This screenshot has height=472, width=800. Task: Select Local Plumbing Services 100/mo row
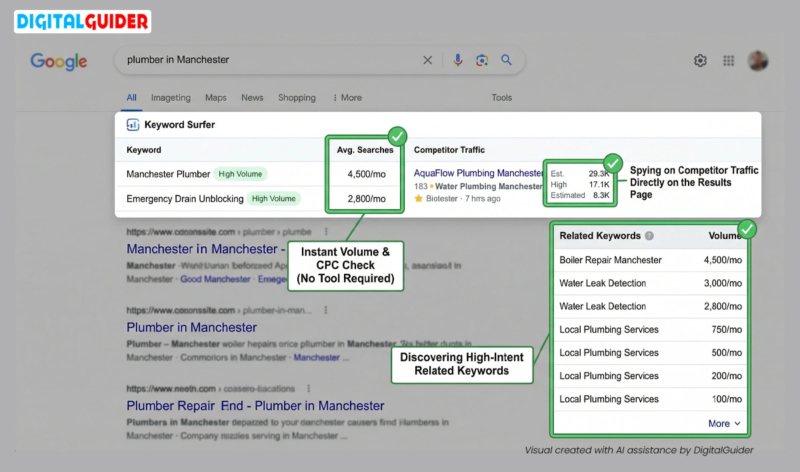pyautogui.click(x=650, y=399)
